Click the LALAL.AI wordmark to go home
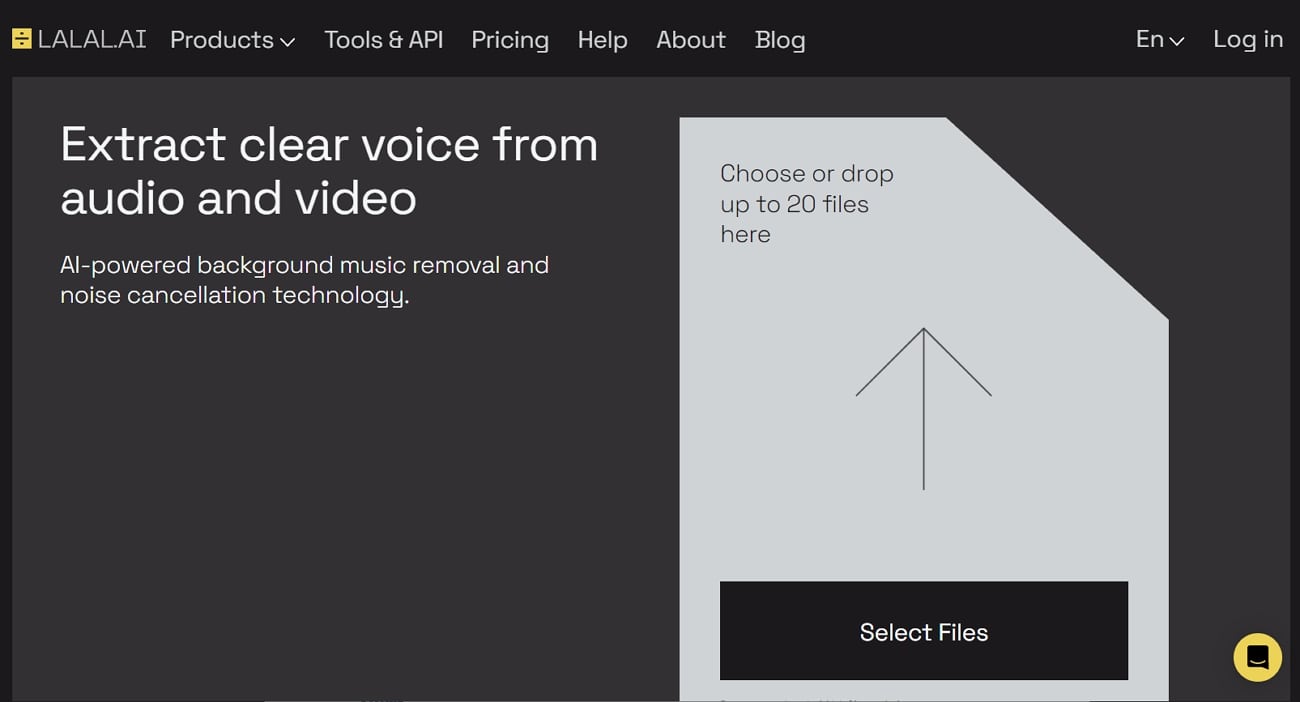This screenshot has height=702, width=1300. (90, 39)
